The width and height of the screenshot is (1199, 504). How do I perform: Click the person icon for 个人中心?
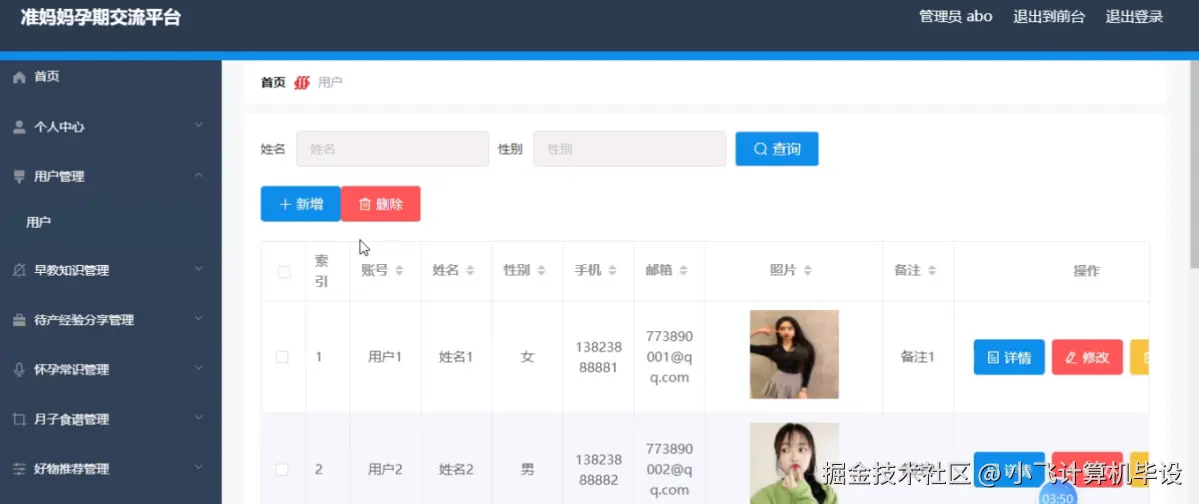pos(19,127)
